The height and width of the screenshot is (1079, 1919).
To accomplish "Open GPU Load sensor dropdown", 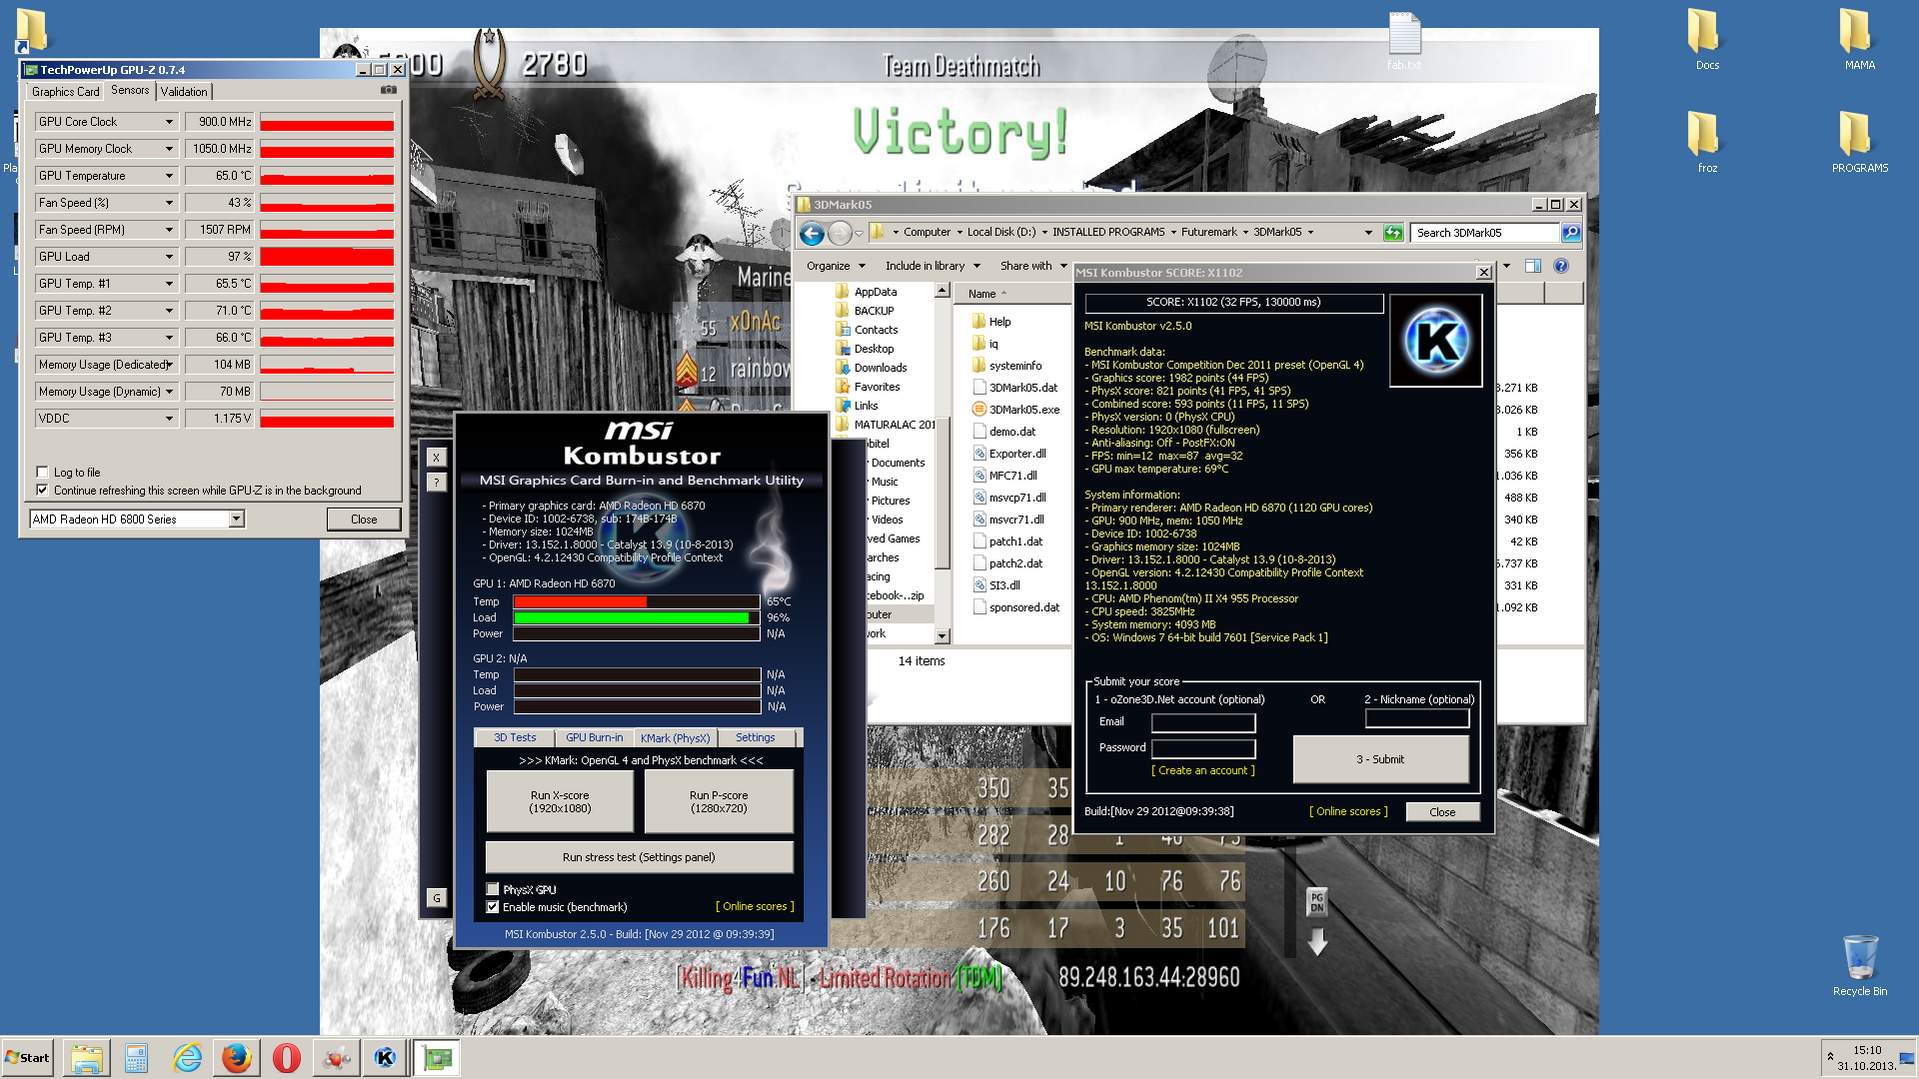I will (169, 257).
